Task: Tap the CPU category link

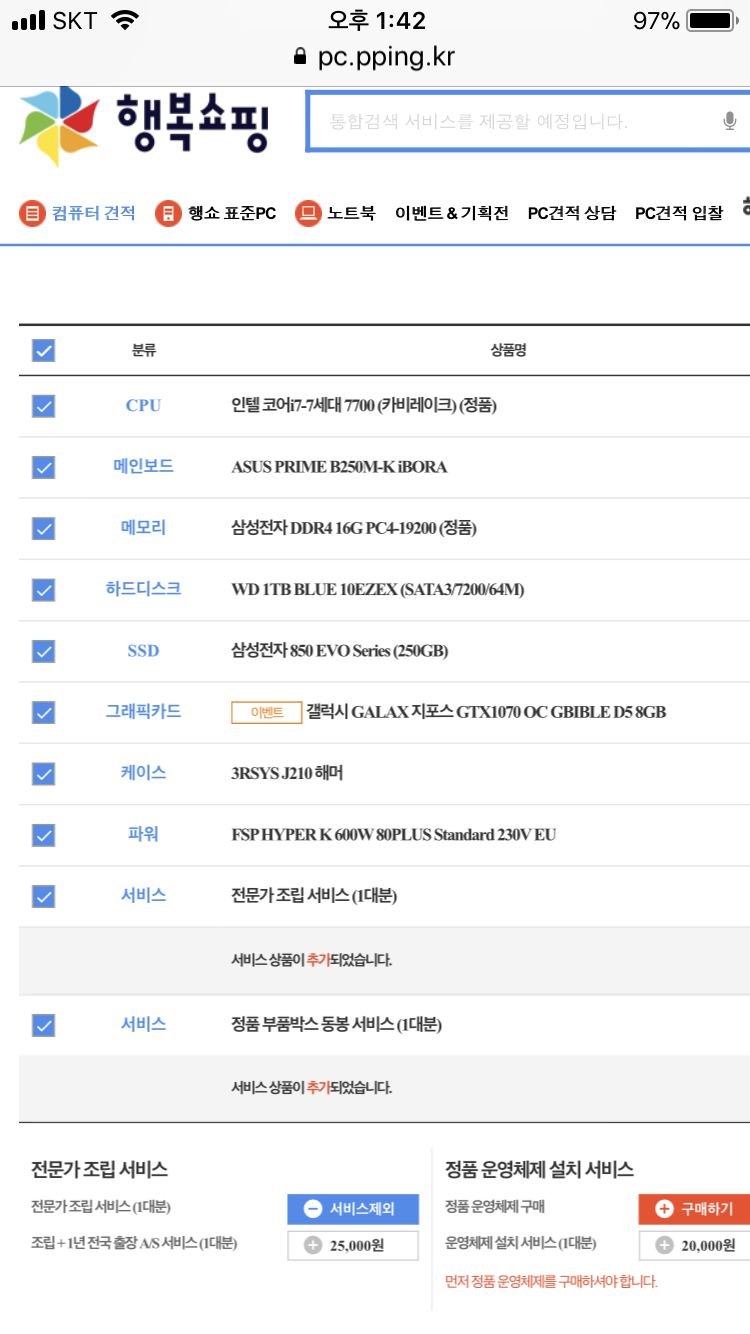Action: click(x=143, y=406)
